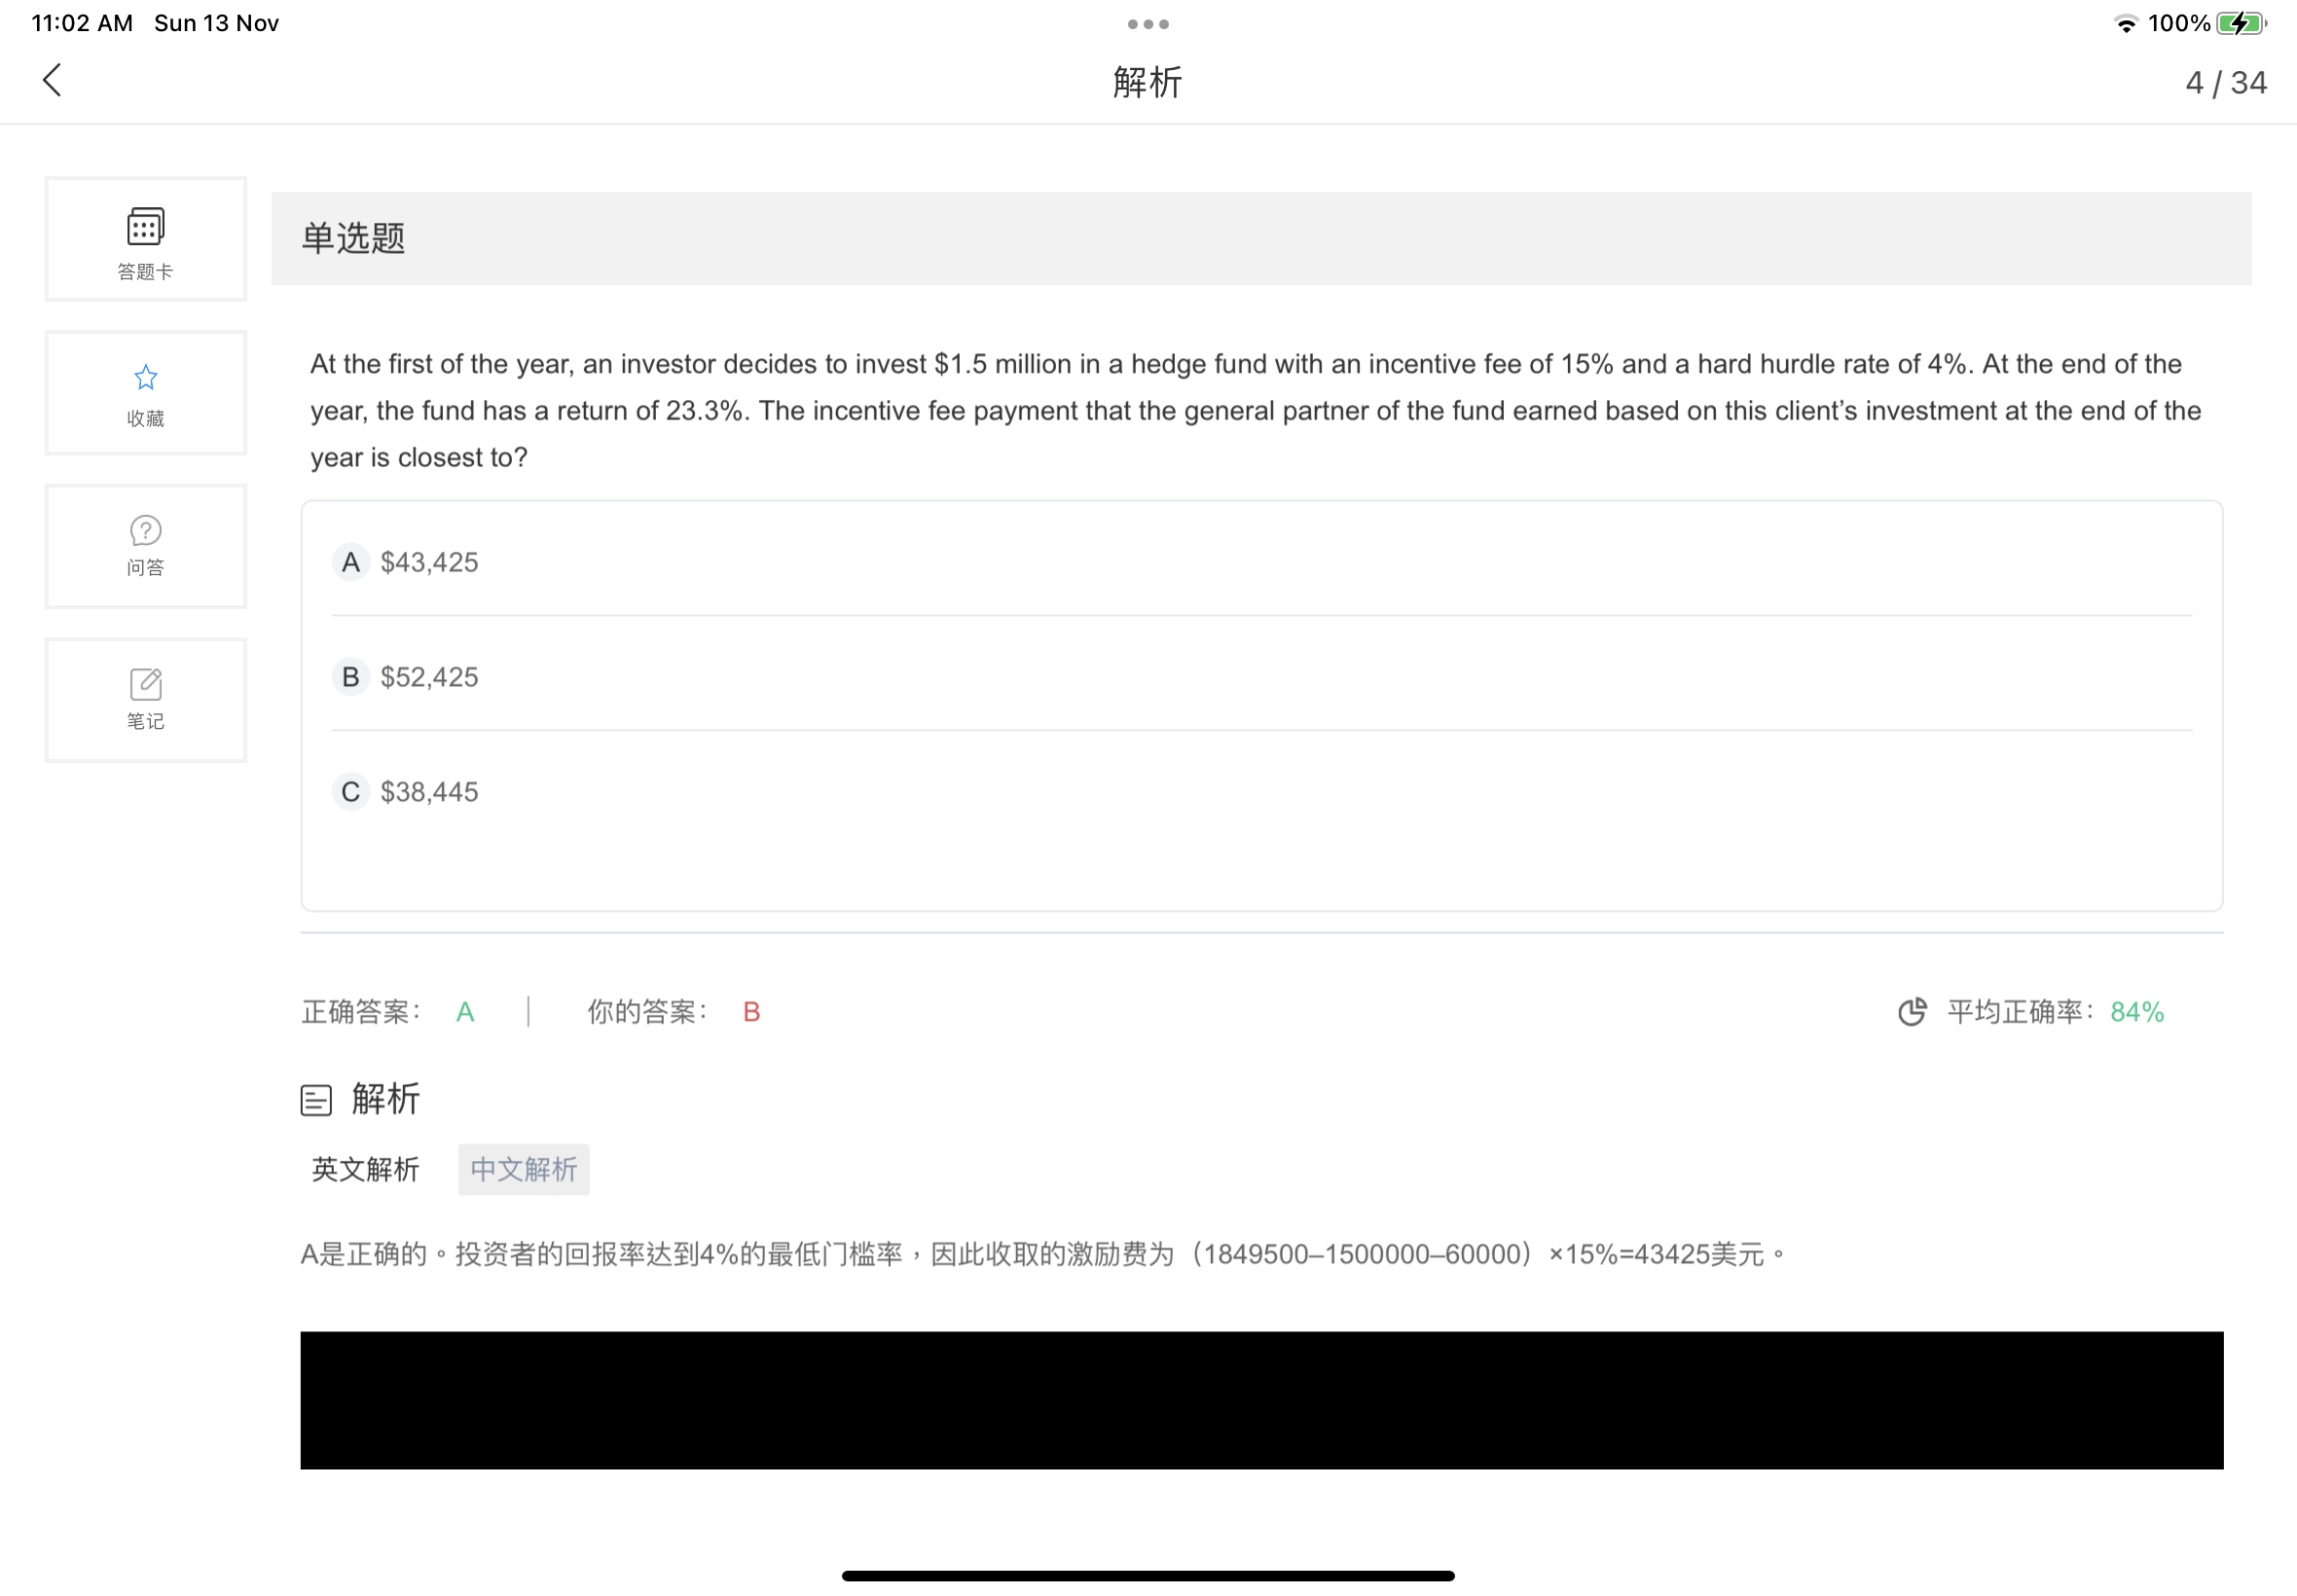
Task: Tap the correct answer letter A
Action: click(x=465, y=1012)
